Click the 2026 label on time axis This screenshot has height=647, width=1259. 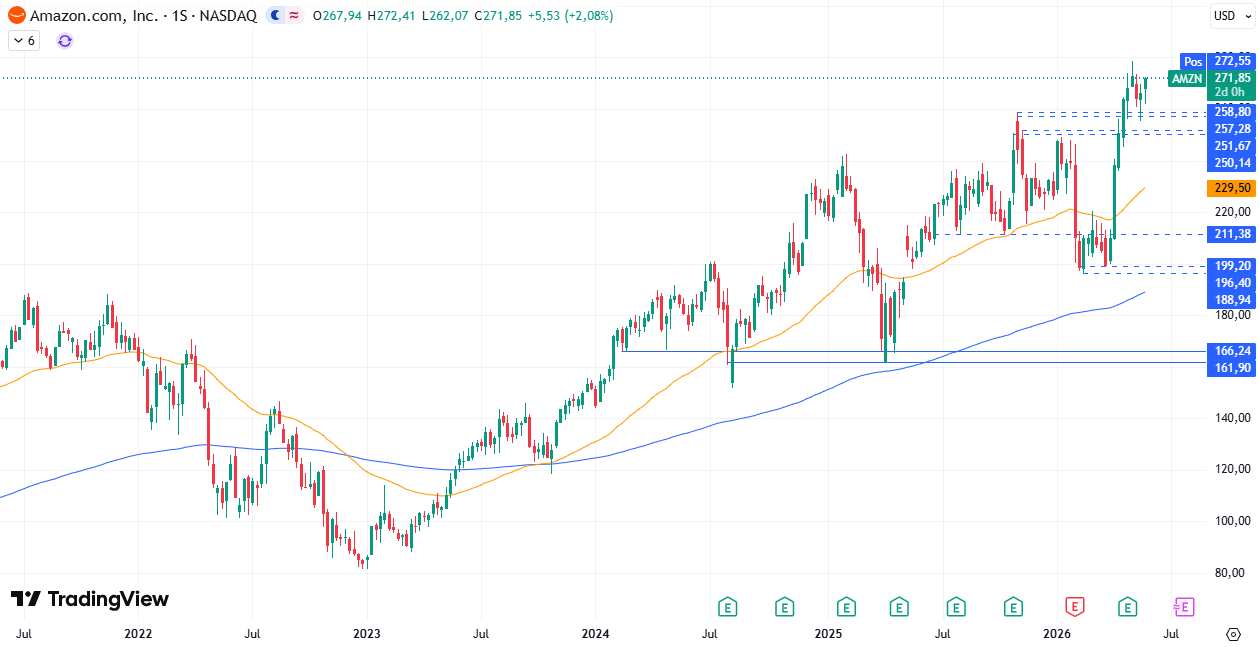(x=1057, y=633)
